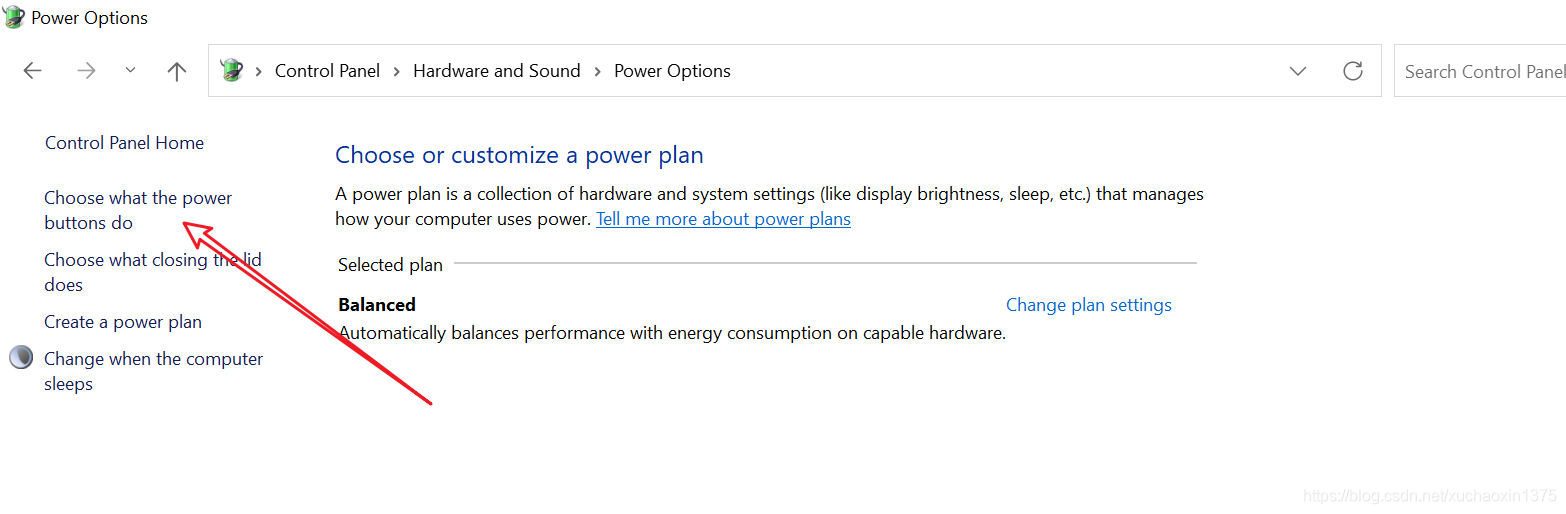Screen dimensions: 1566x514
Task: Open Tell me more about power plans
Action: coord(723,219)
